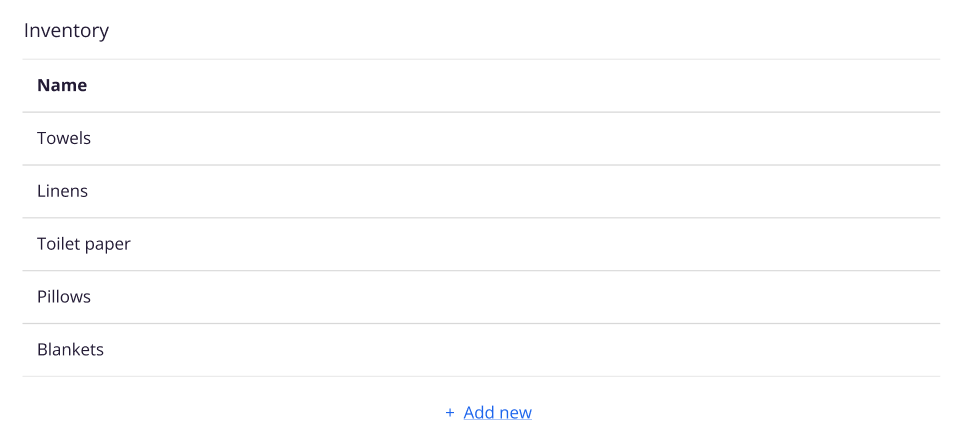The image size is (969, 444).
Task: Click the Pillows name text
Action: [64, 297]
